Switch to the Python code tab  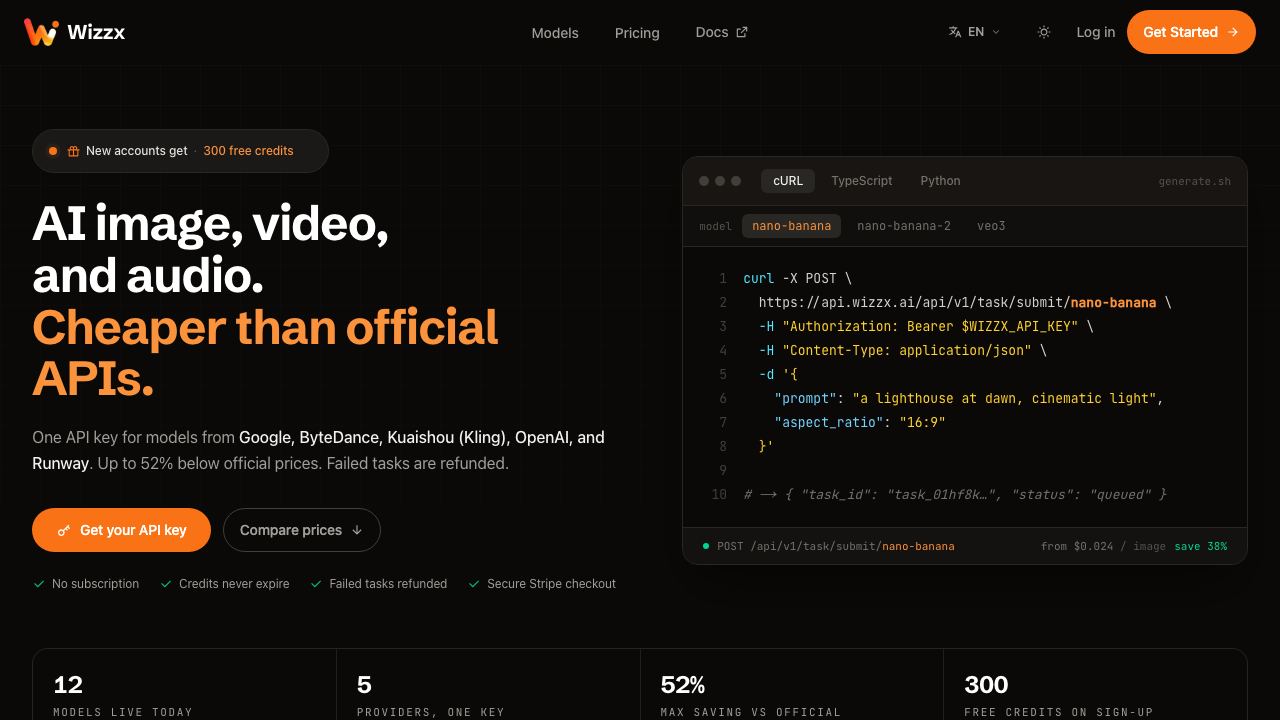tap(941, 181)
